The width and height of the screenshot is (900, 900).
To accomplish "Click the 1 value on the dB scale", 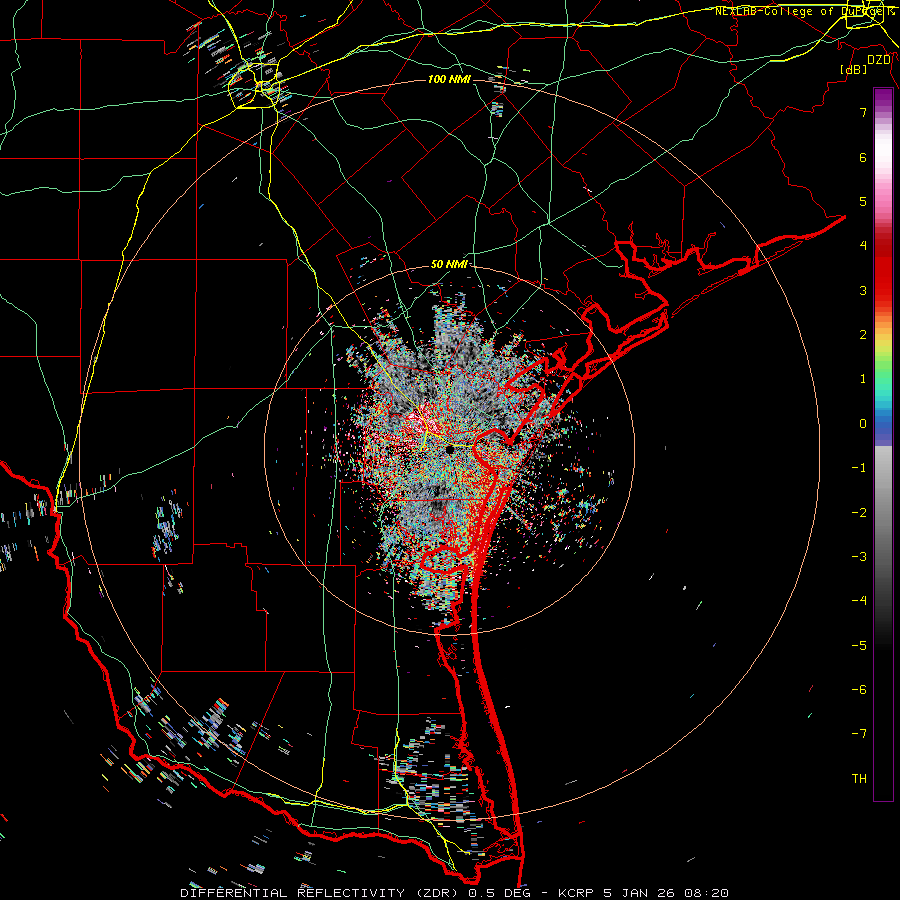I will [x=863, y=379].
